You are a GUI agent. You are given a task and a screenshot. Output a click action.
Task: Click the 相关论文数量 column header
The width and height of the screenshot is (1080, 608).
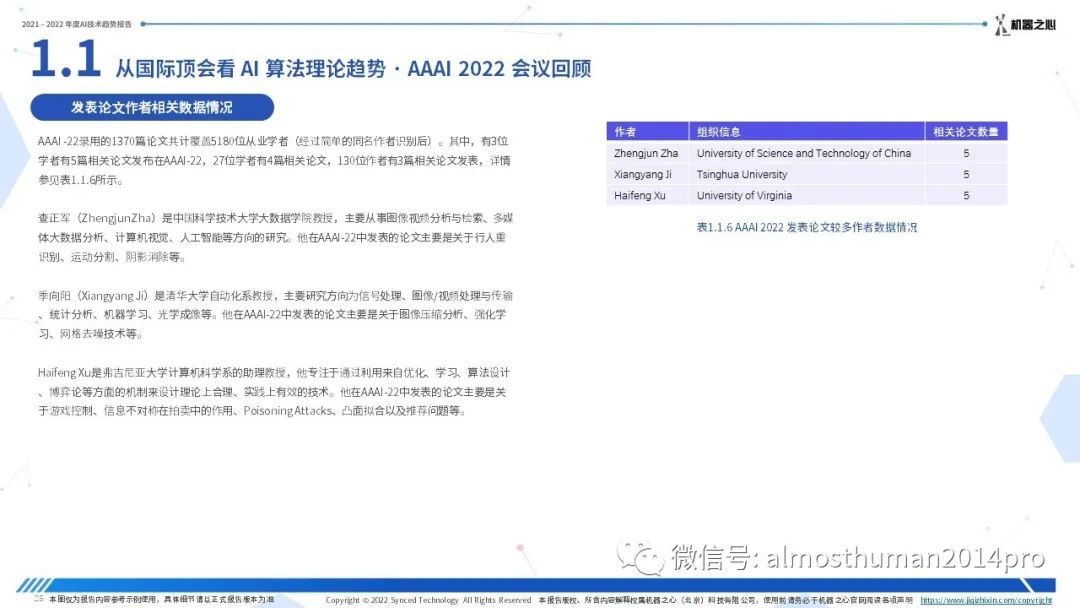965,131
